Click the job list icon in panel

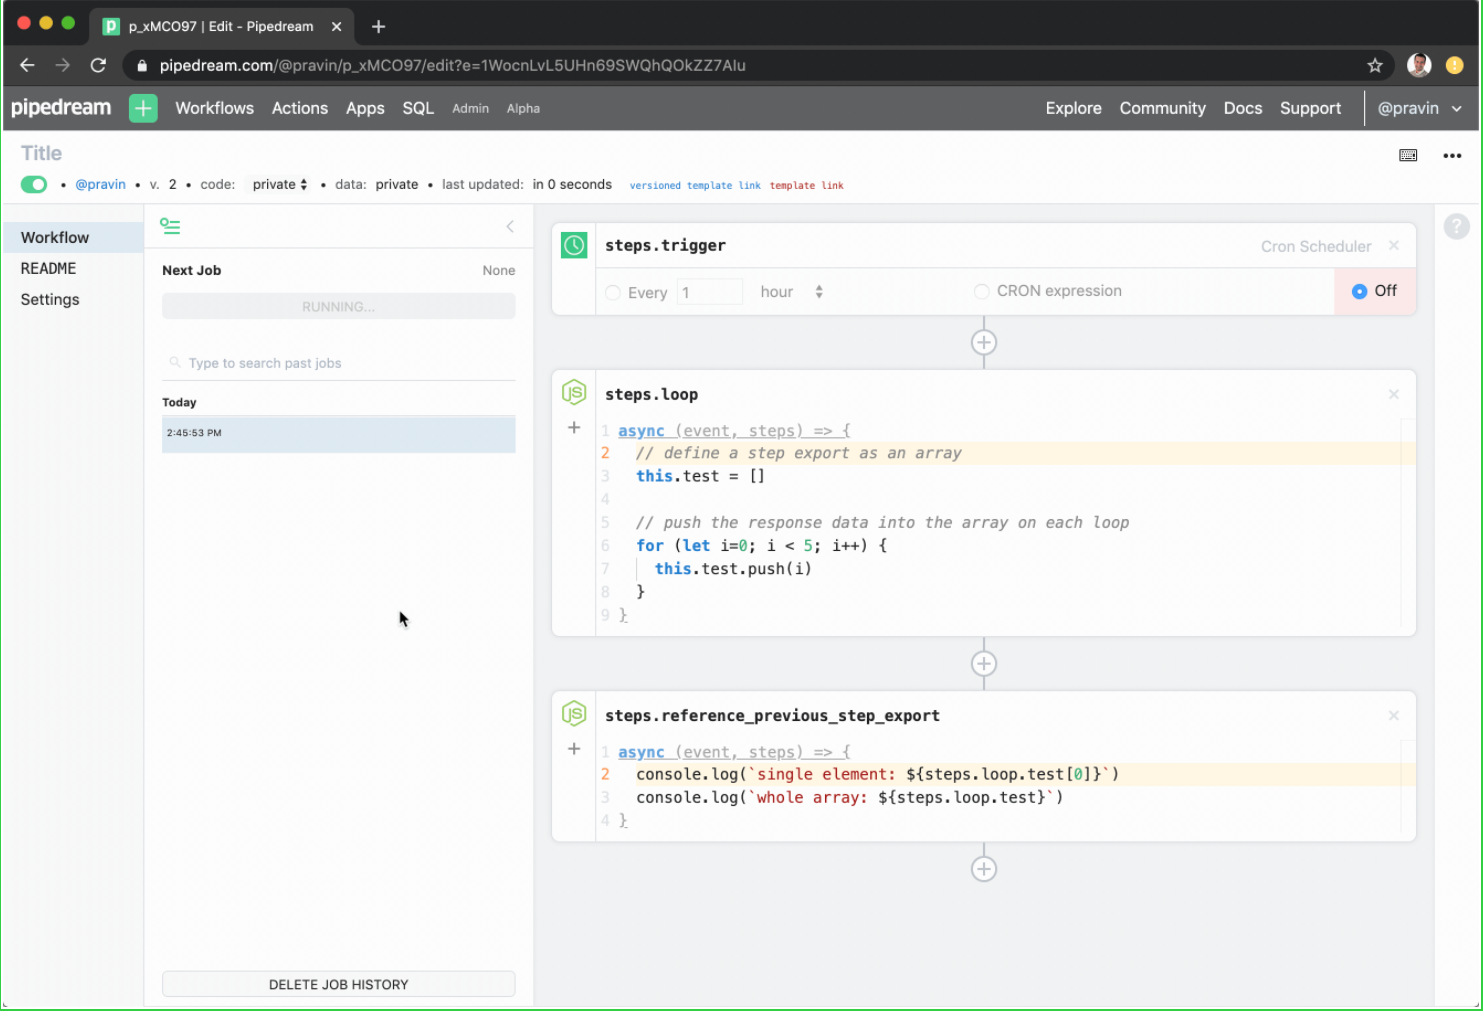click(x=170, y=227)
